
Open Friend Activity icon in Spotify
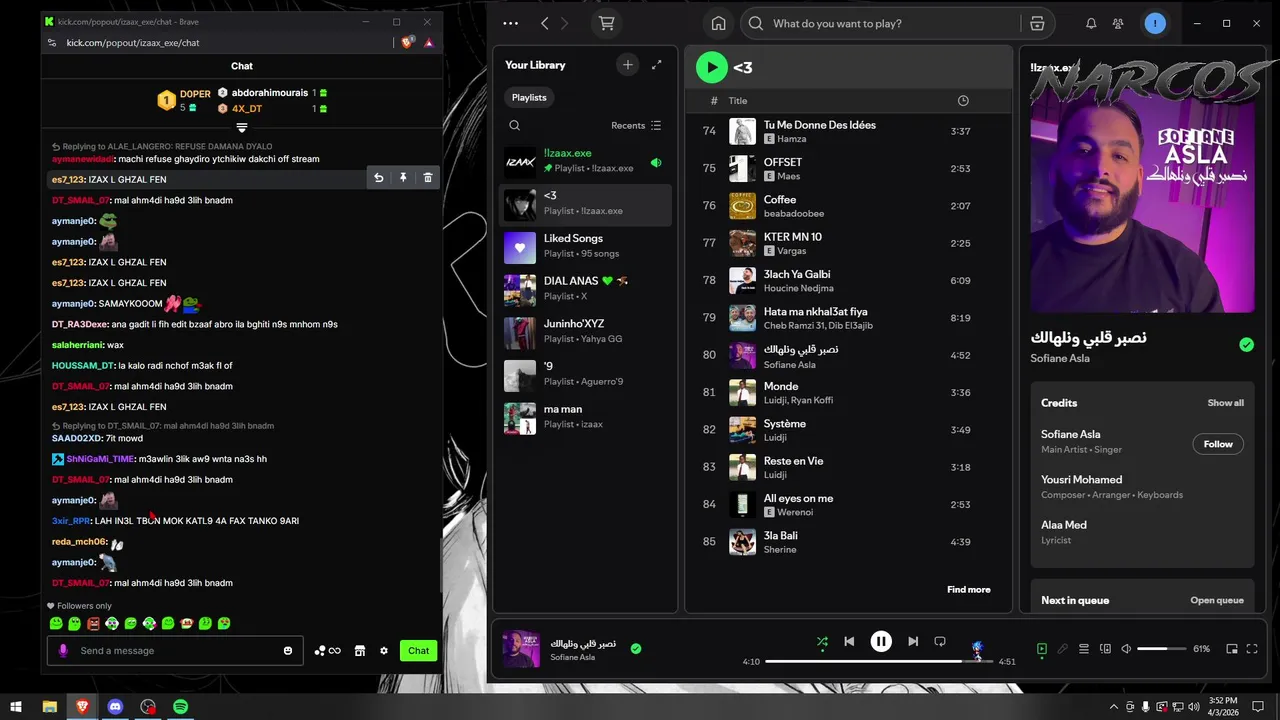[1118, 23]
